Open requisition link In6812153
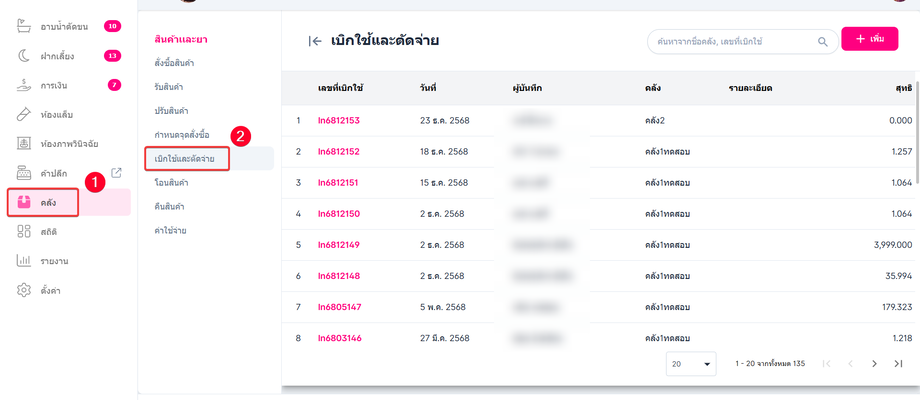This screenshot has width=920, height=400. coord(339,121)
